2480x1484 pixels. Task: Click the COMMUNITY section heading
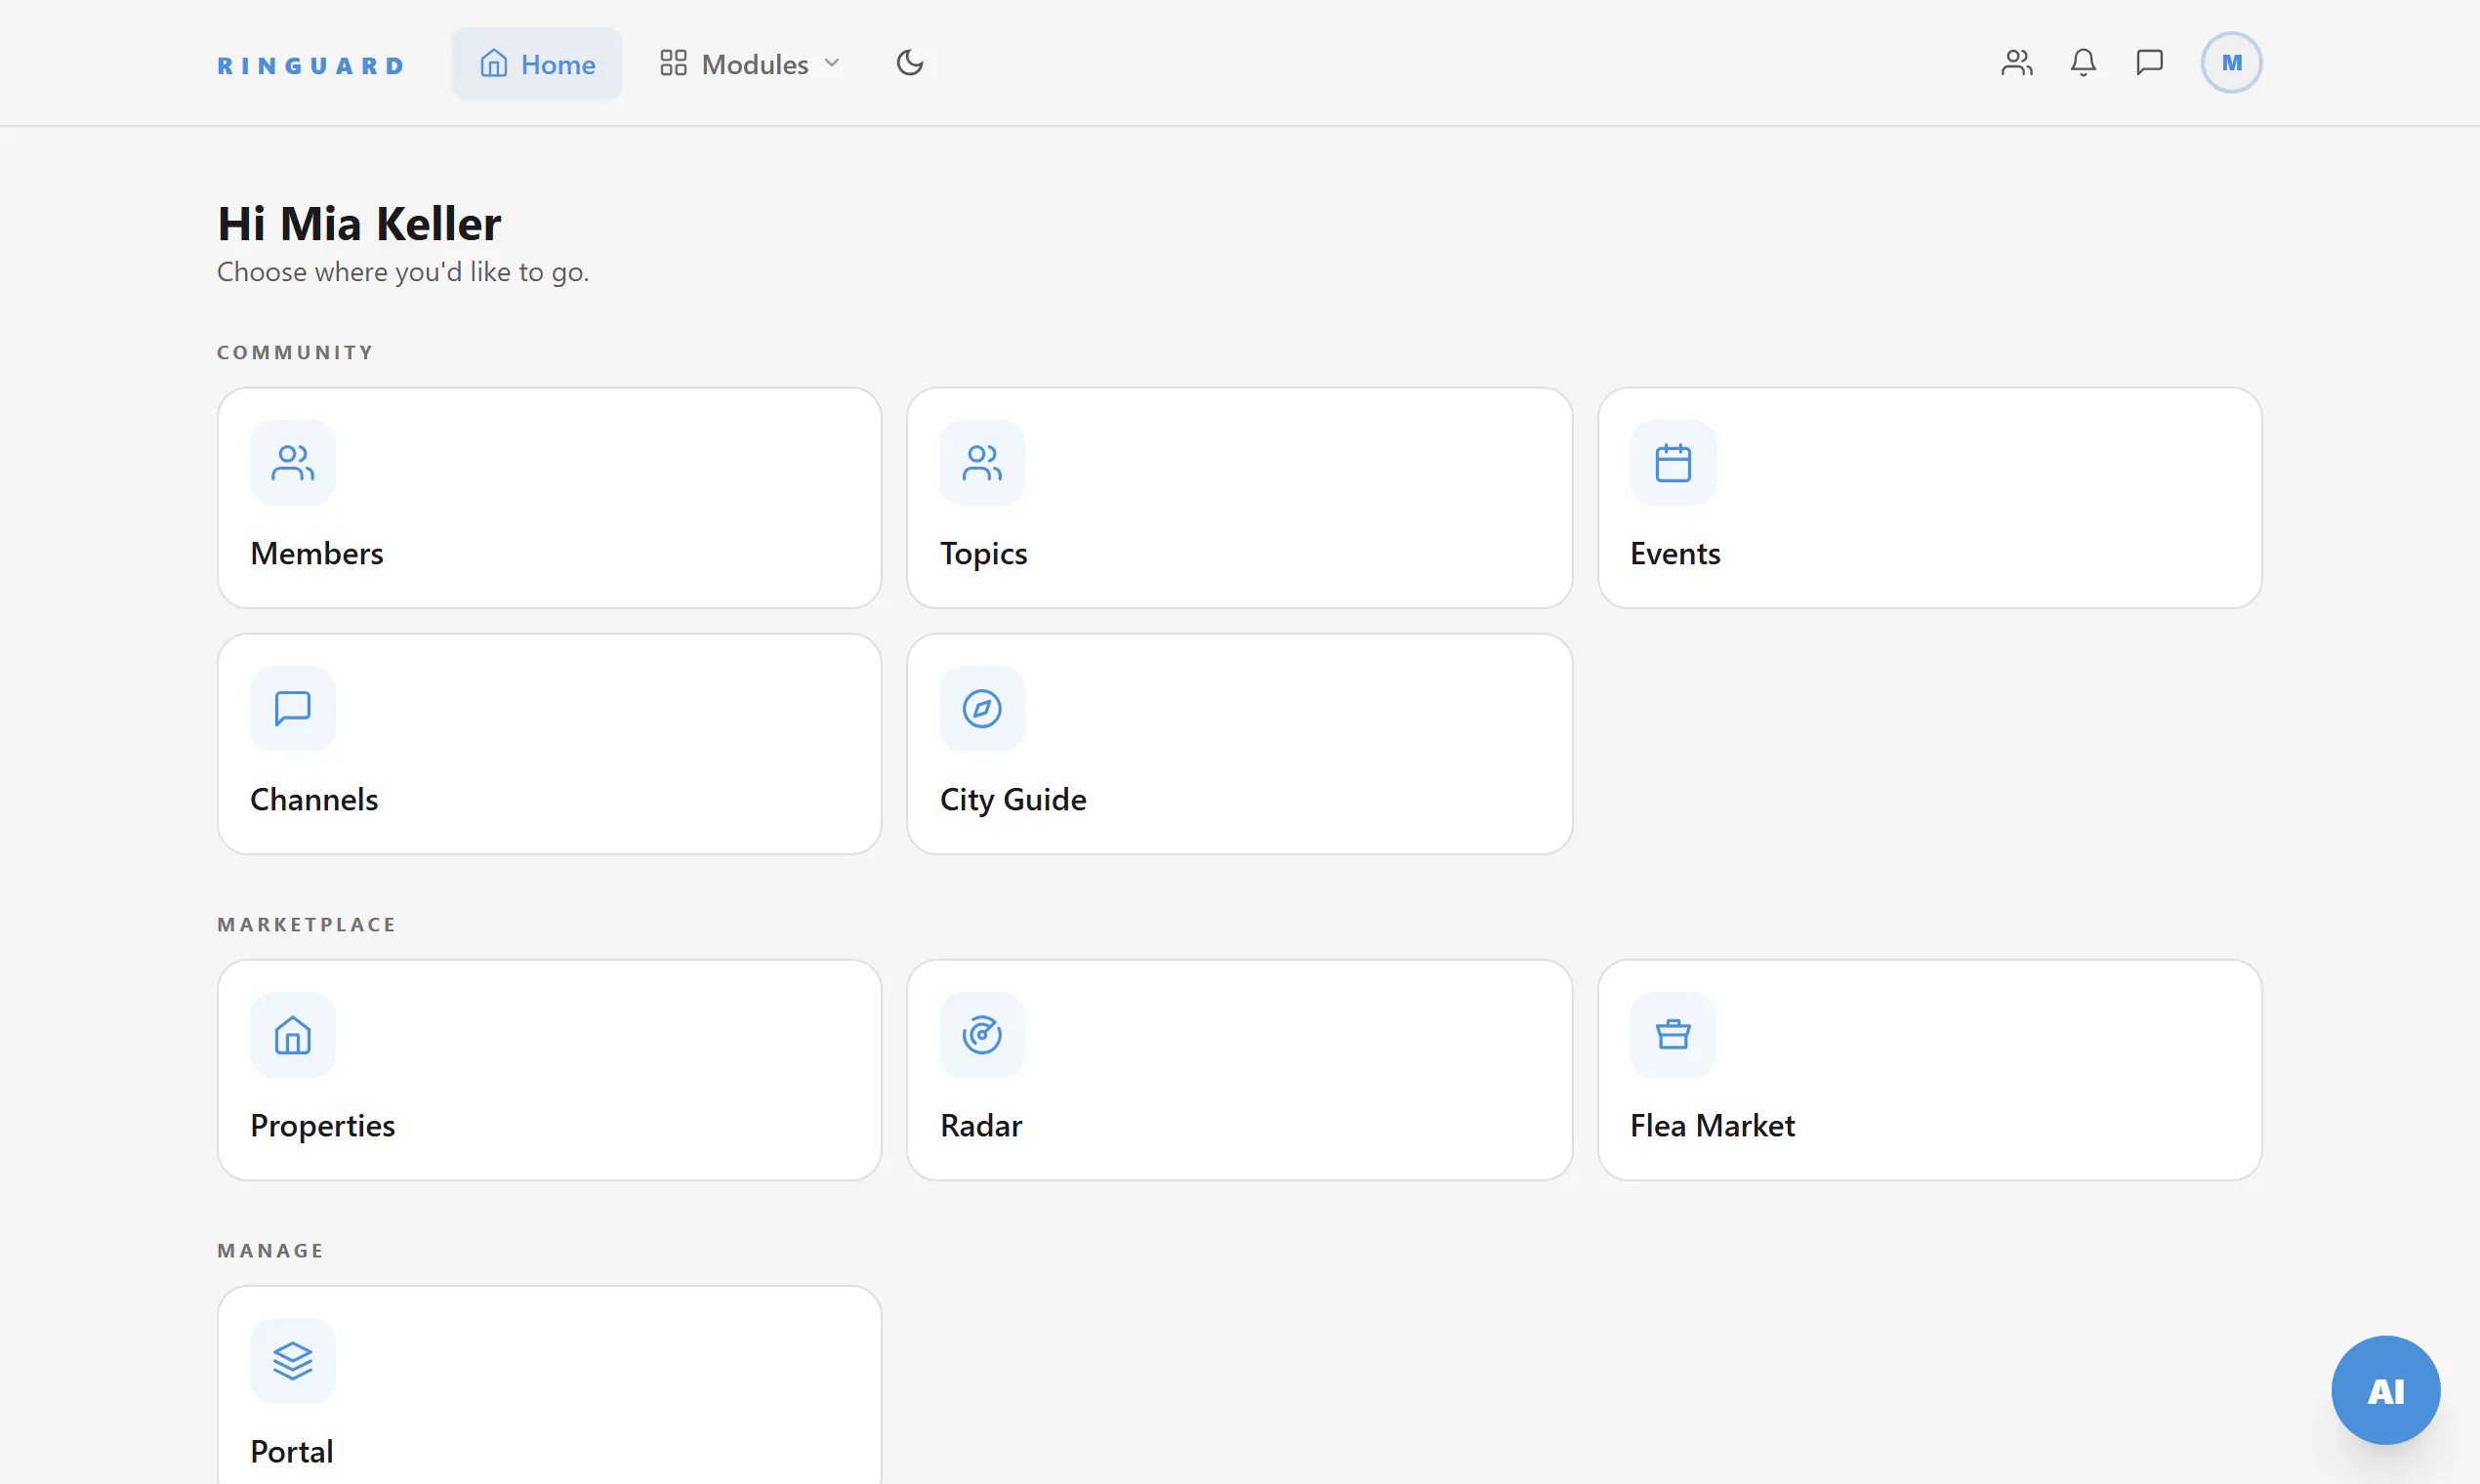click(295, 352)
